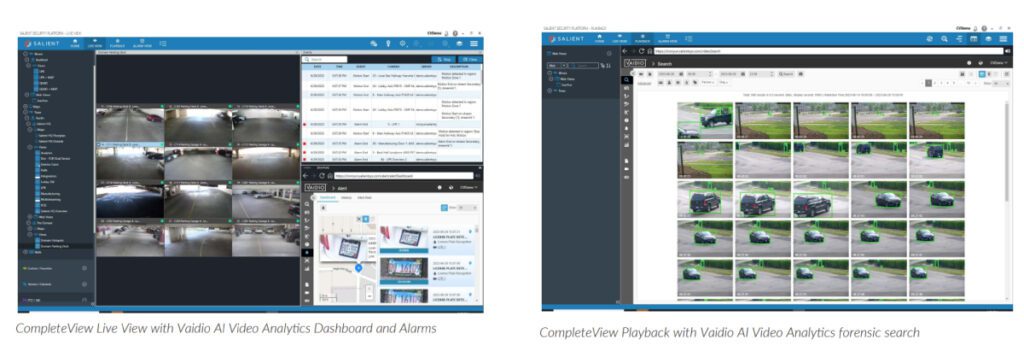
Task: Open CVdemo user dropdown in Vaidio Alert page
Action: [x=469, y=187]
